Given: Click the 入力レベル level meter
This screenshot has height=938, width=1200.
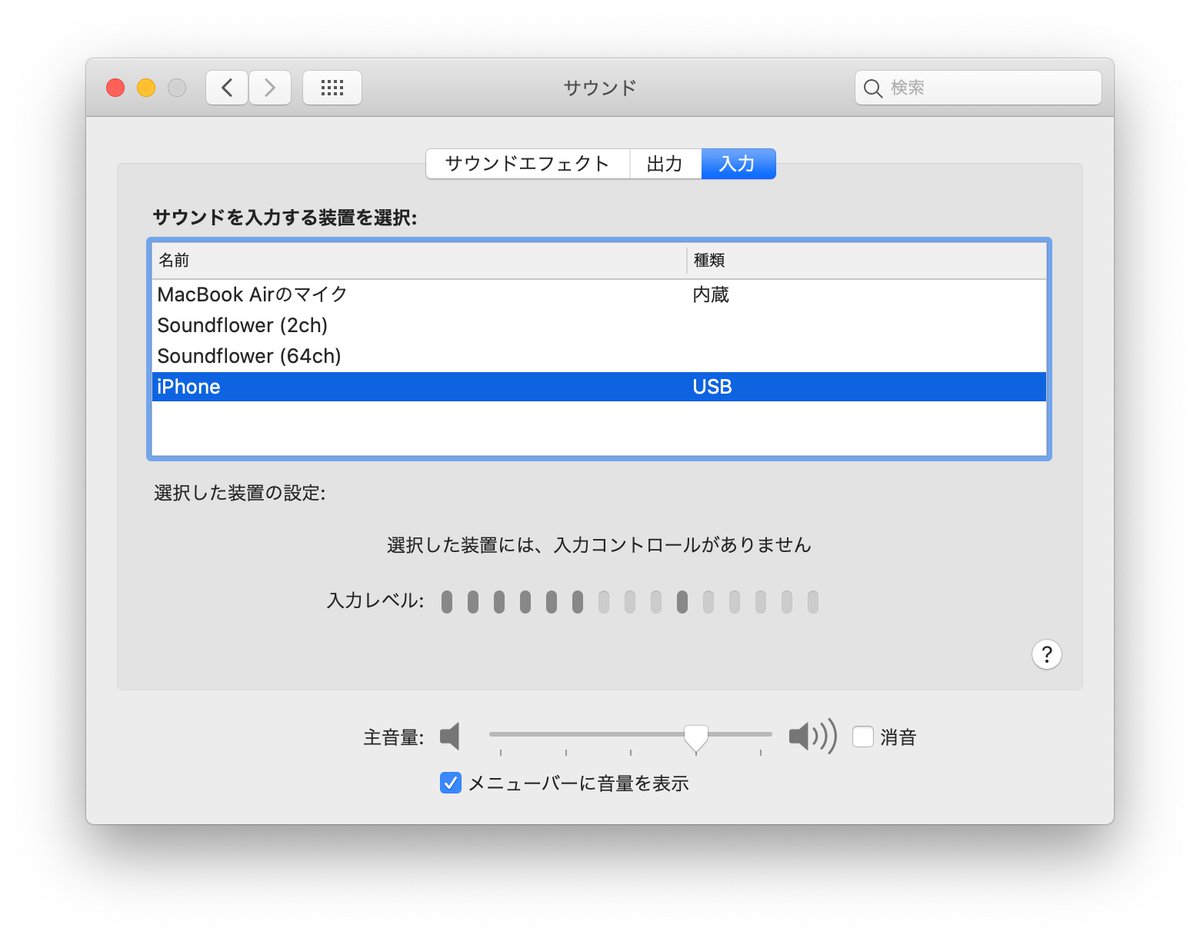Looking at the screenshot, I should (x=630, y=602).
